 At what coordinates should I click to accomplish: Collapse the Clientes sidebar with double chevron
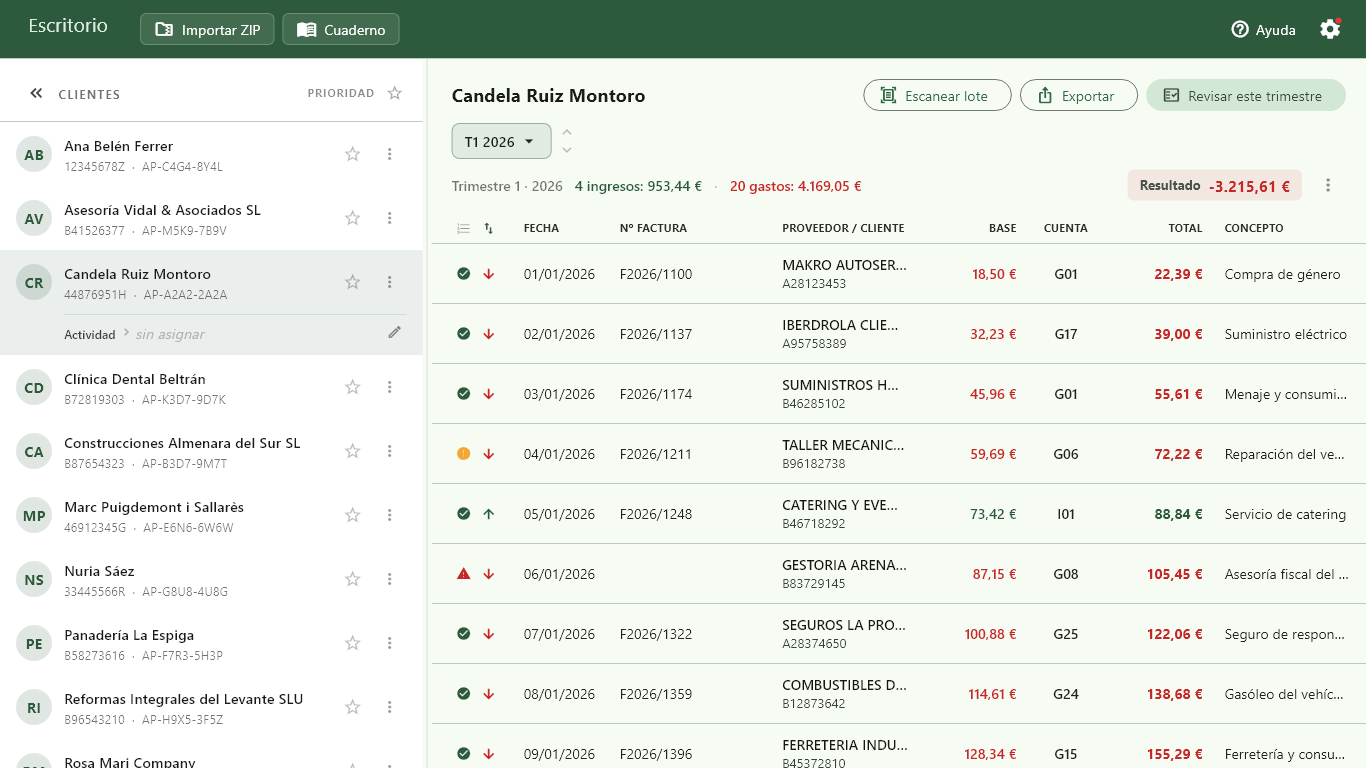36,93
